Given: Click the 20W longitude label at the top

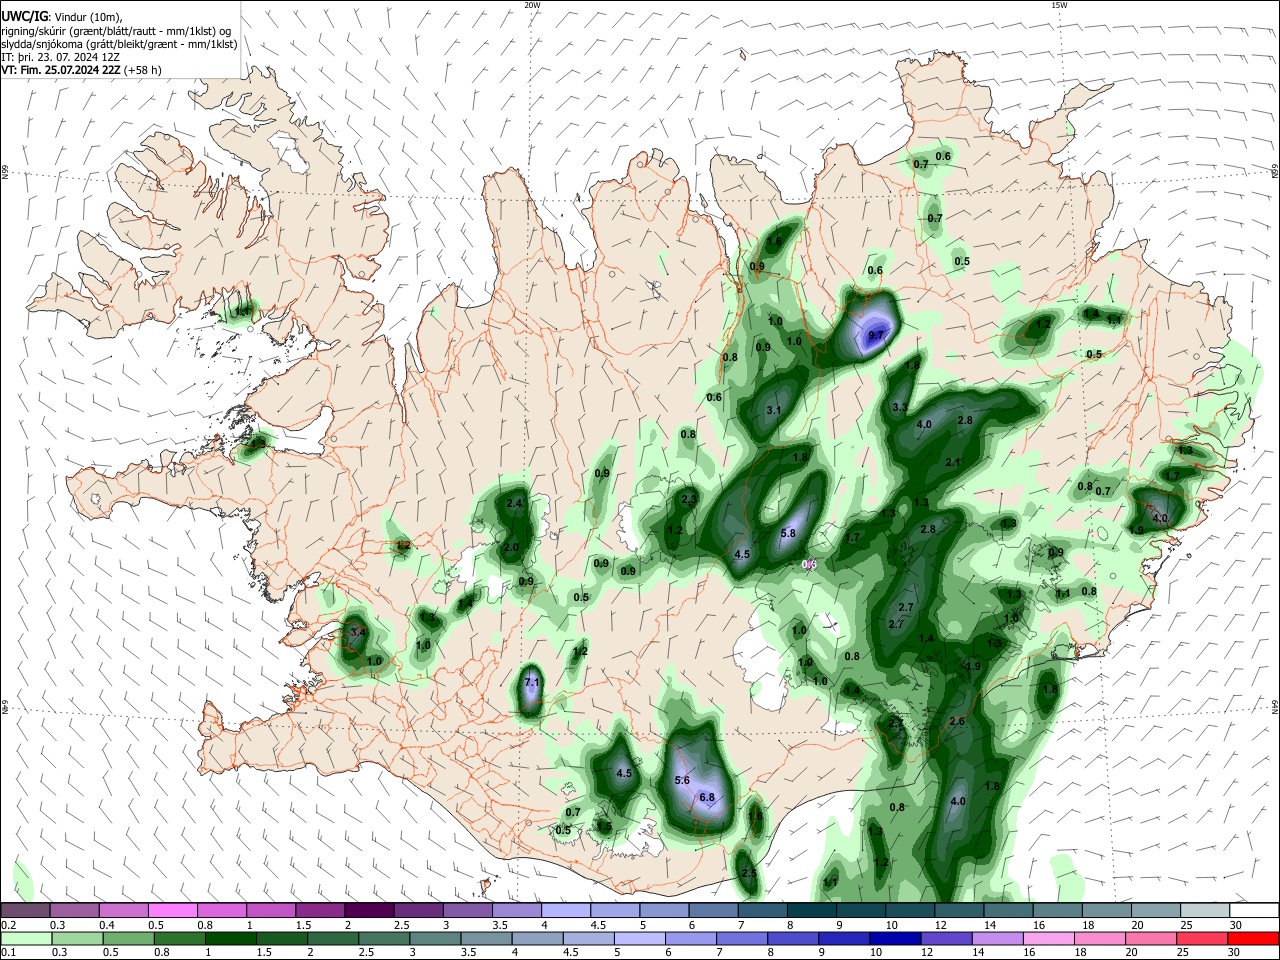Looking at the screenshot, I should [532, 5].
